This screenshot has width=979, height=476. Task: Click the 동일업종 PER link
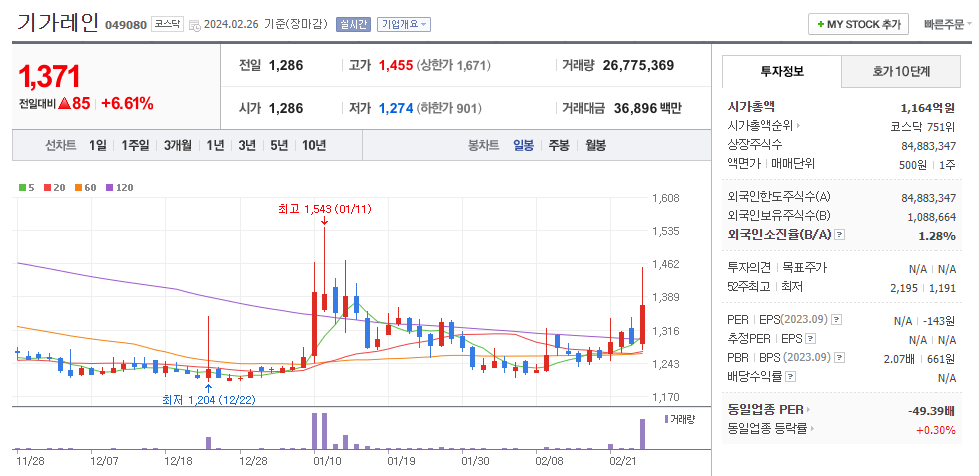pyautogui.click(x=765, y=410)
